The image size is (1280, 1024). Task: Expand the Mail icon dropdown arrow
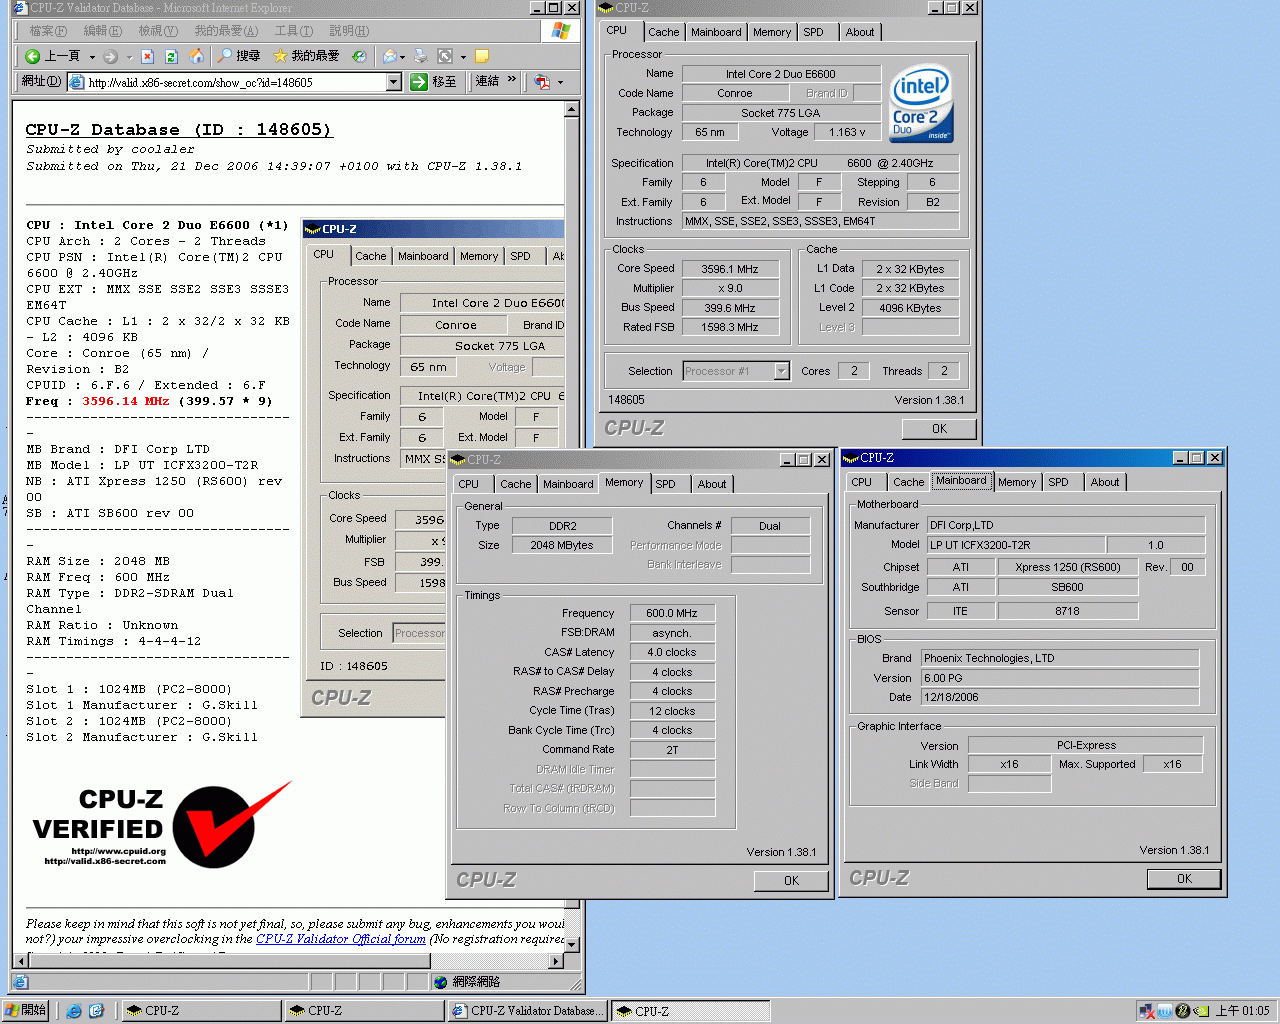tap(403, 57)
